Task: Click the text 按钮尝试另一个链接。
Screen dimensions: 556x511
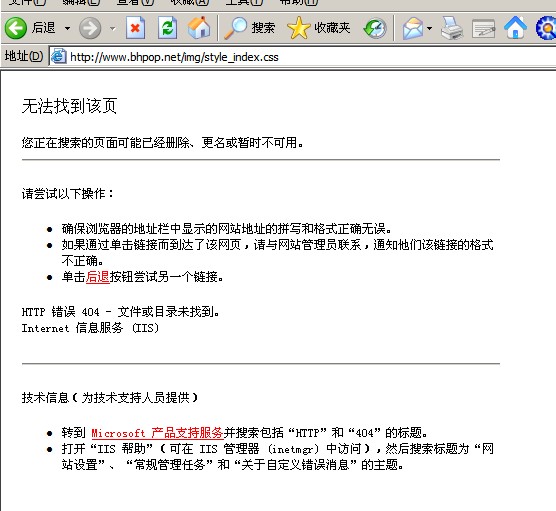Action: point(167,277)
